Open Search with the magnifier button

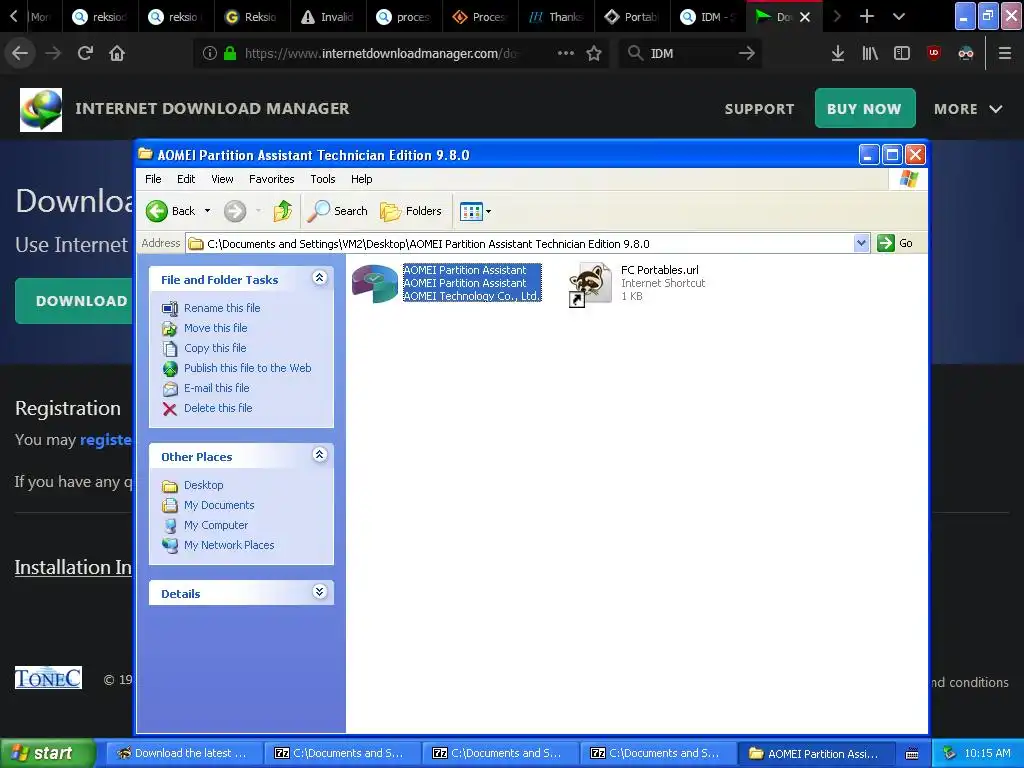[338, 211]
